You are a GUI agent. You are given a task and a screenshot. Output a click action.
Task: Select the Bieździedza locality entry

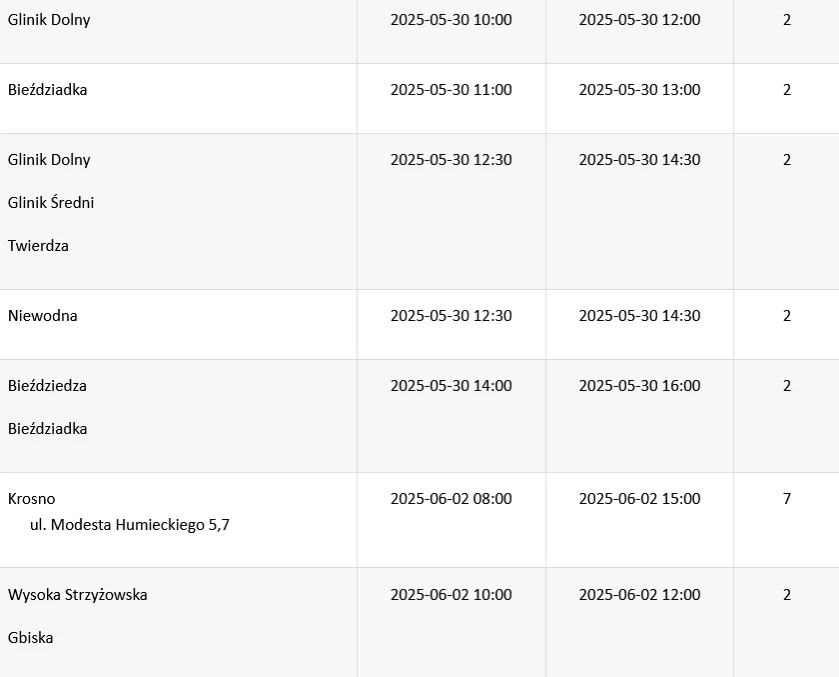tap(47, 386)
